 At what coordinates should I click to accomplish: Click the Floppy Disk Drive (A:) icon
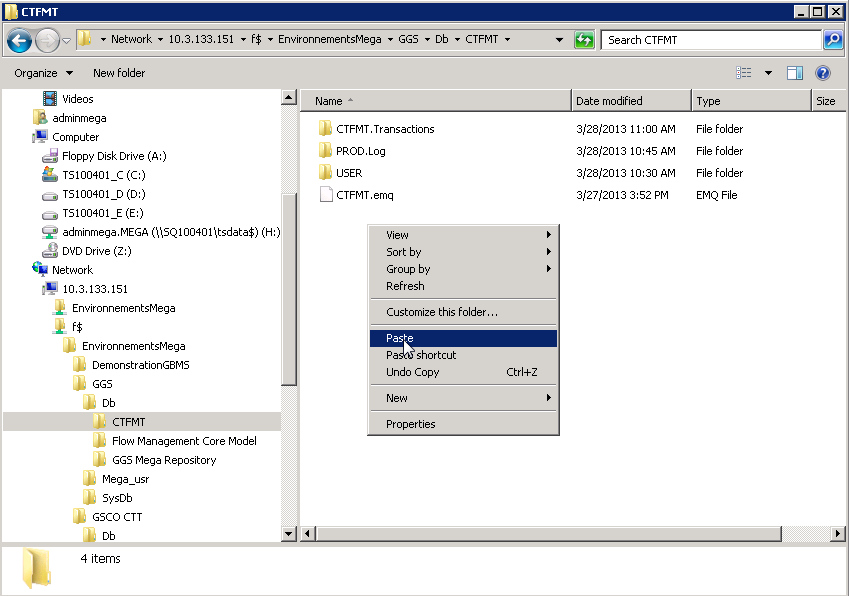(x=51, y=156)
